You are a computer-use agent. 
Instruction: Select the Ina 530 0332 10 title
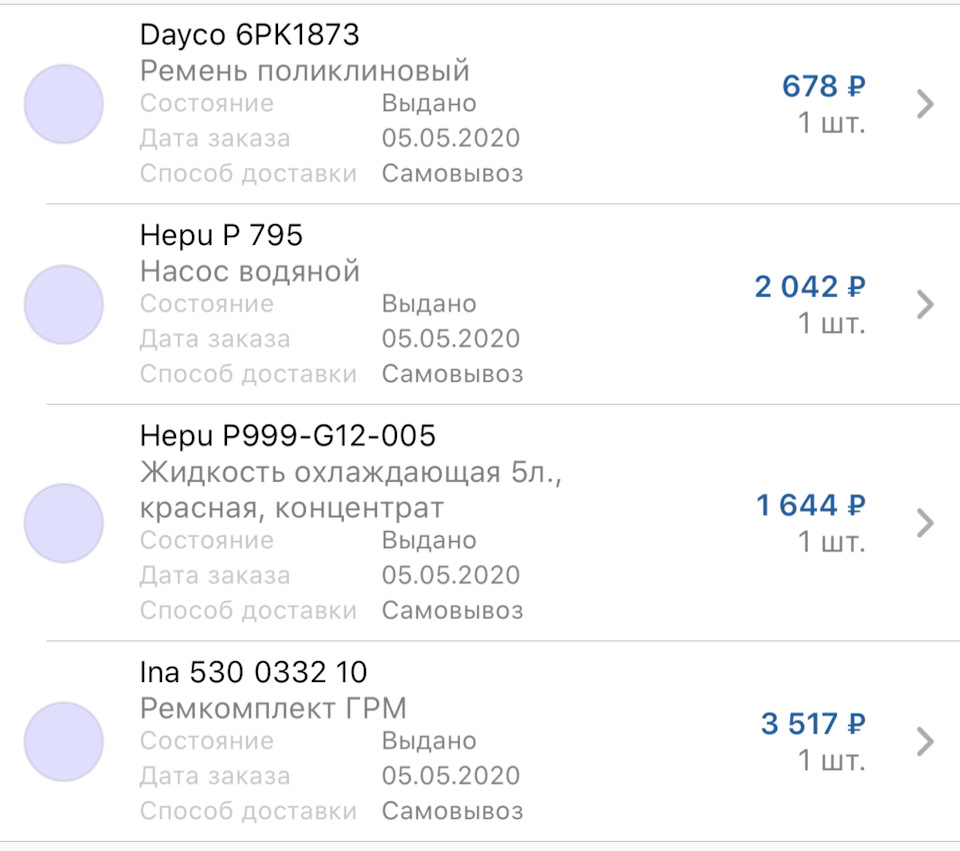[254, 672]
